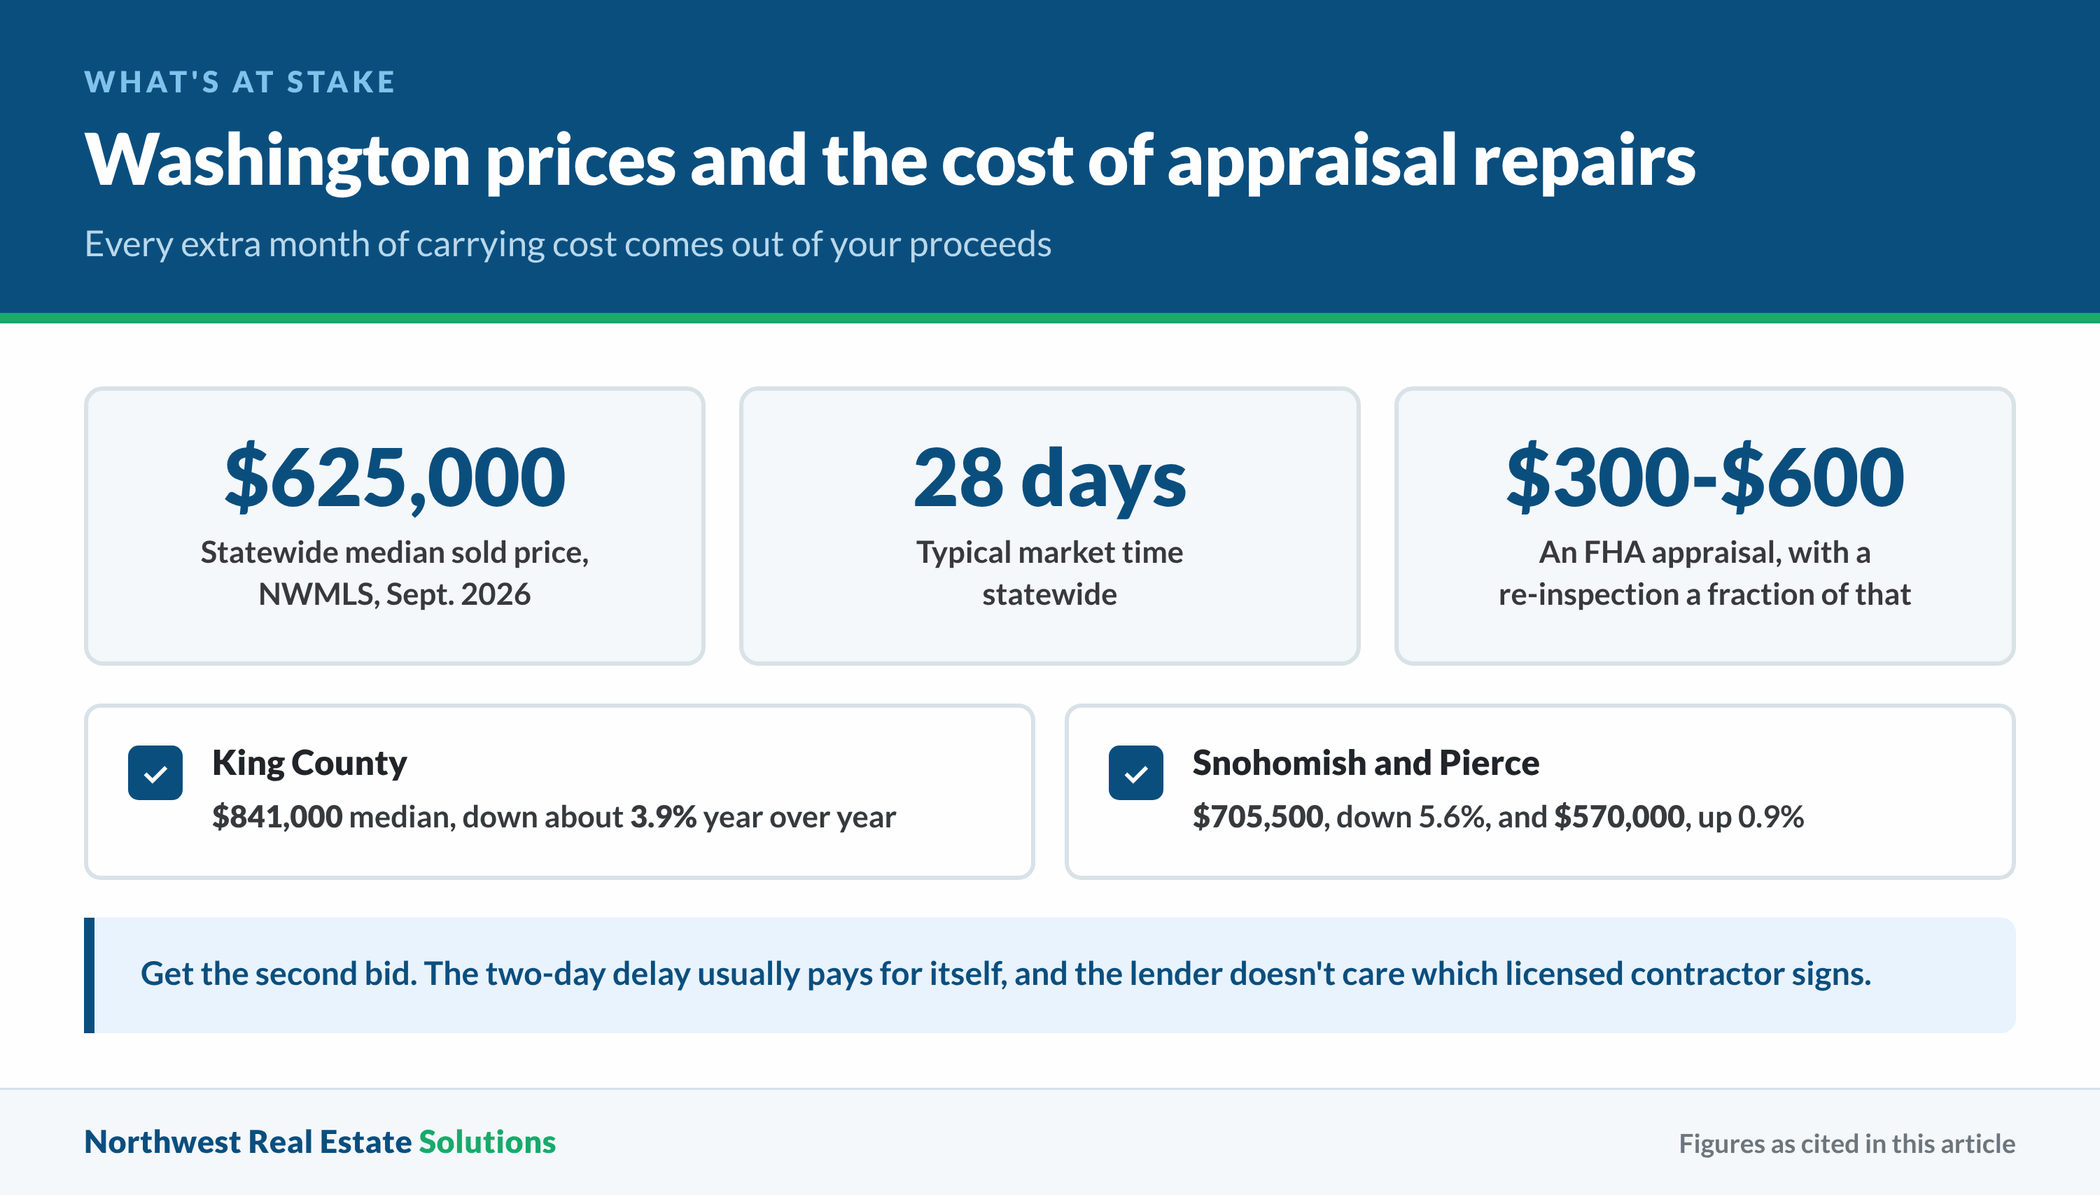This screenshot has width=2100, height=1197.
Task: Click the carrying cost subtitle text
Action: [568, 245]
